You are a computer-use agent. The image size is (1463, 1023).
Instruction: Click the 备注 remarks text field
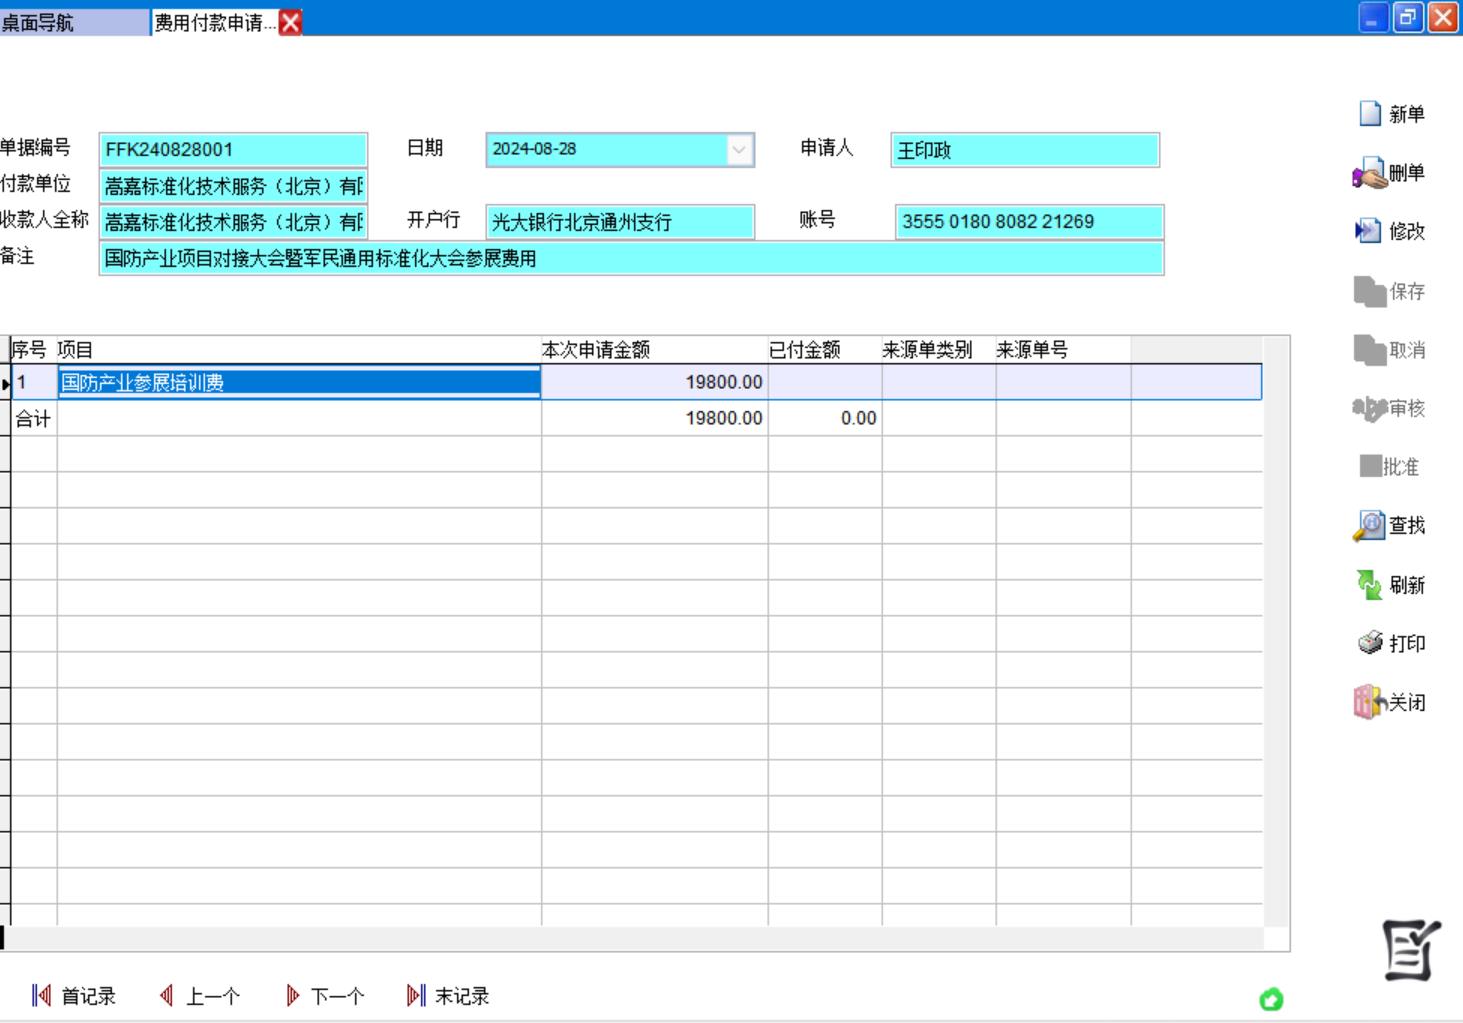click(631, 258)
